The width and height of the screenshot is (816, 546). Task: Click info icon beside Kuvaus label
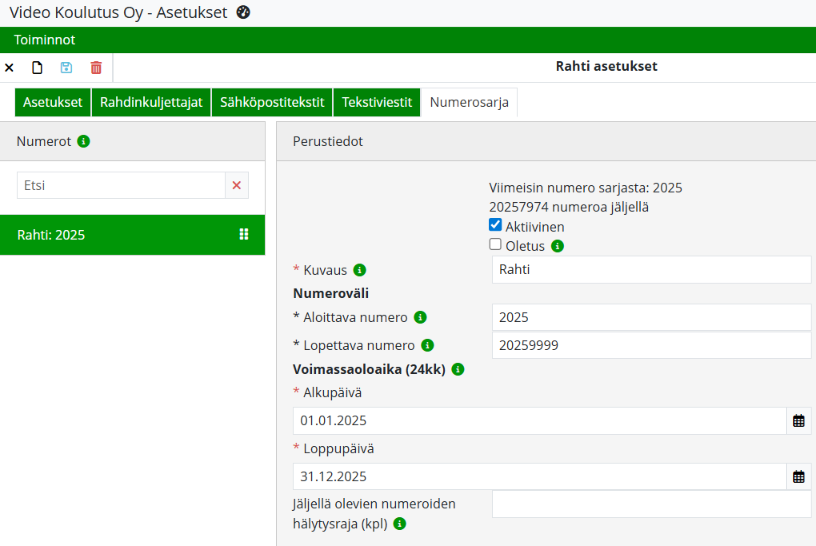(360, 270)
